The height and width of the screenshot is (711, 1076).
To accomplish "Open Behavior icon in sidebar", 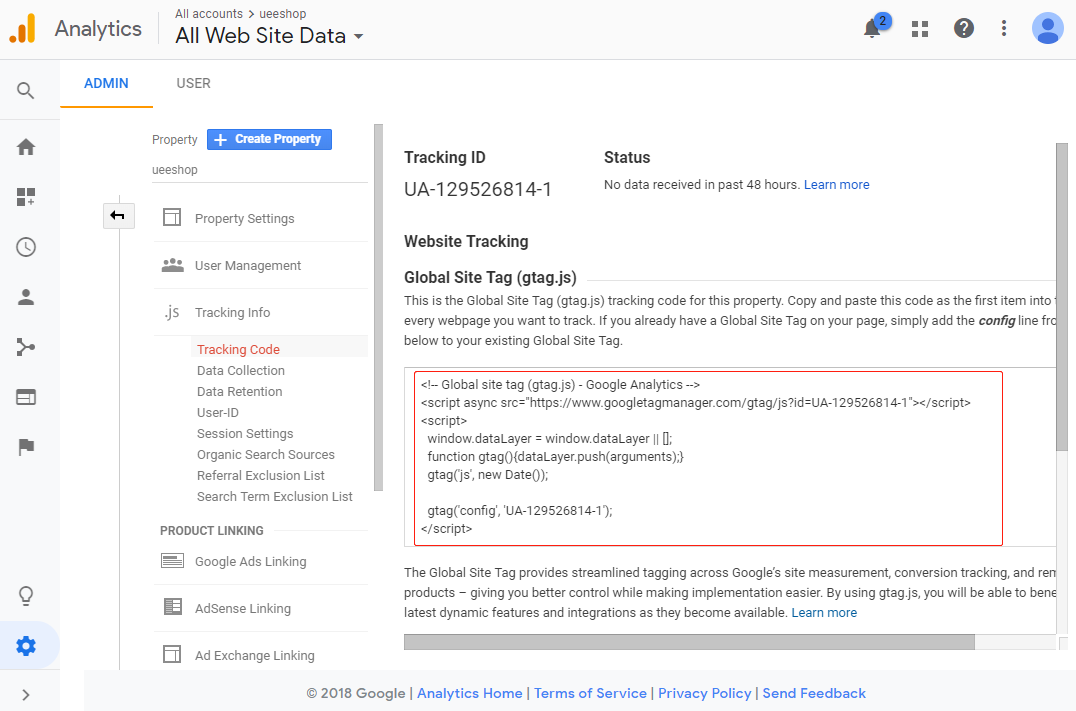I will tap(26, 397).
